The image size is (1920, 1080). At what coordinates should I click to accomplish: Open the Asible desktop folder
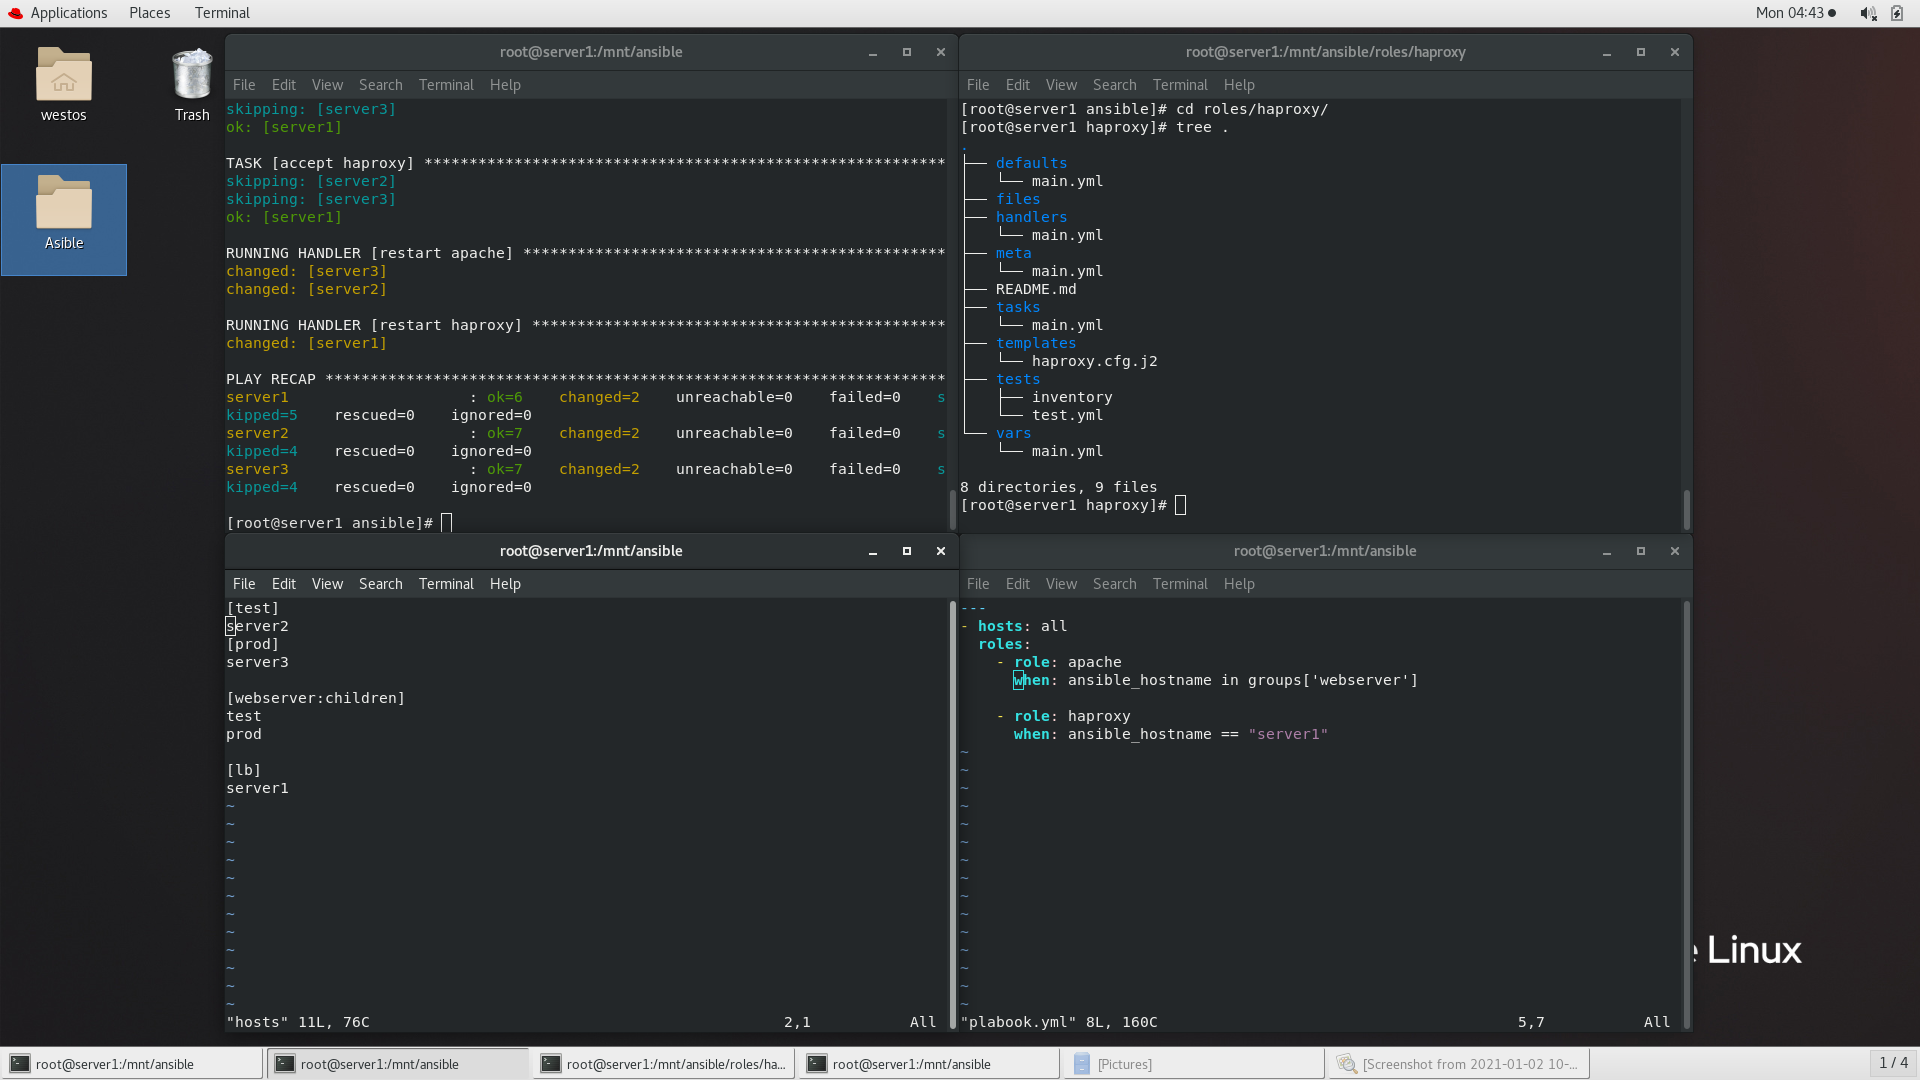point(63,203)
